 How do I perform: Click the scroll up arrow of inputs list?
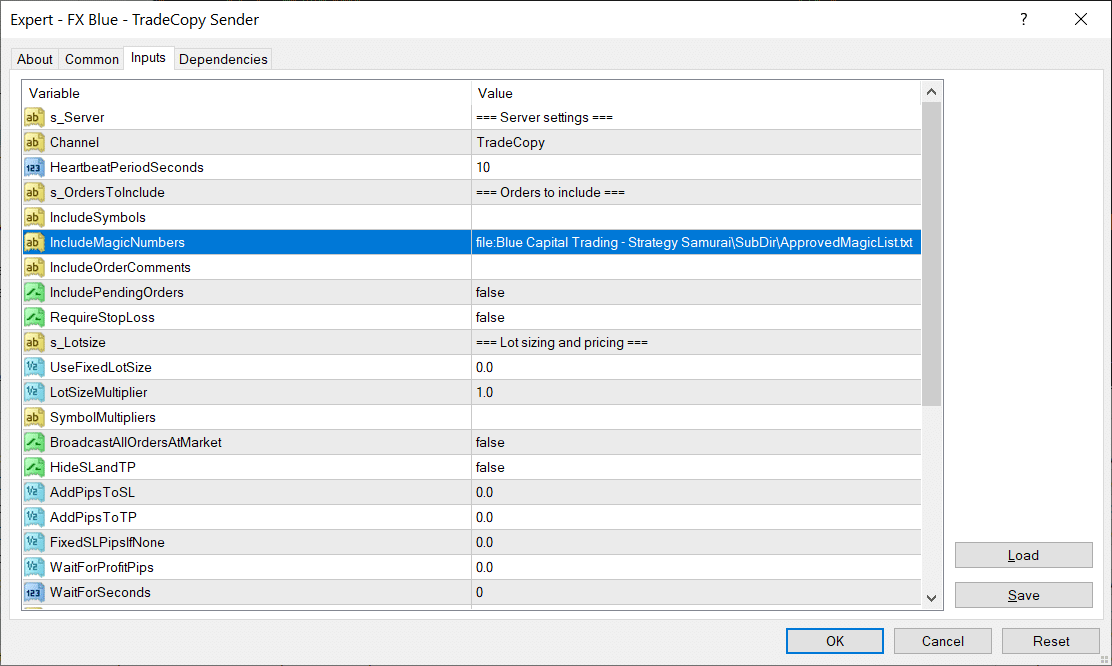(x=932, y=92)
